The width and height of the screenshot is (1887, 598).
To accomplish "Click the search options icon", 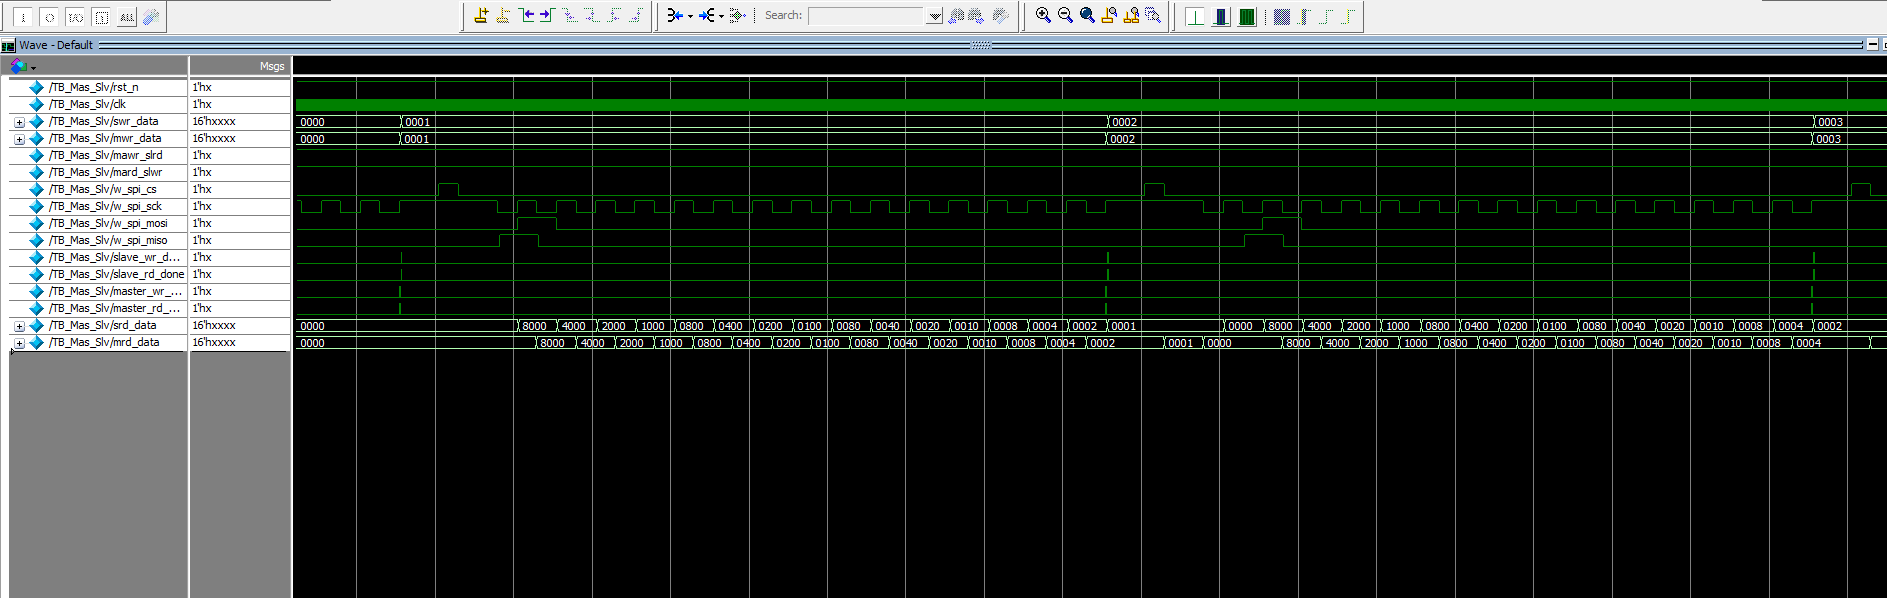I will coord(1000,15).
